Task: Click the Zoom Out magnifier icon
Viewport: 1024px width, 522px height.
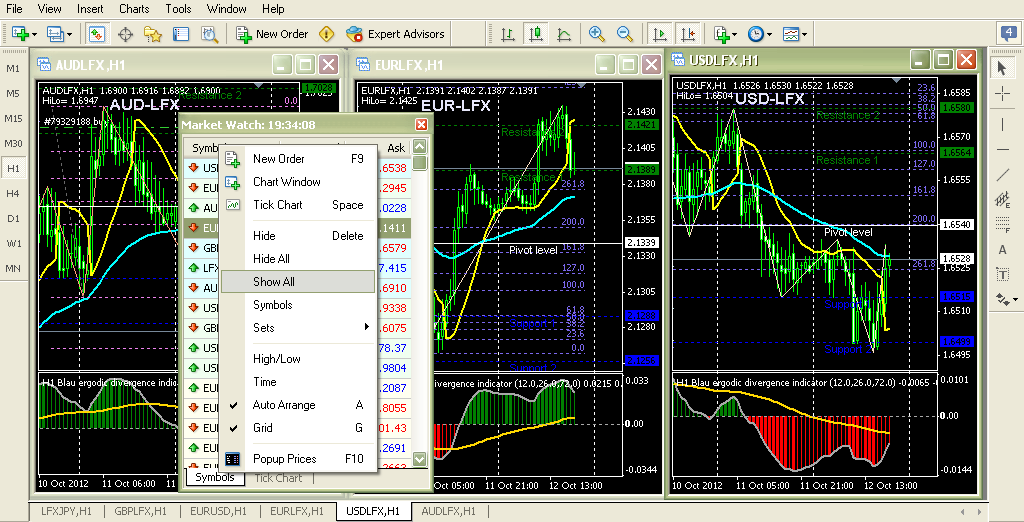Action: (x=624, y=34)
